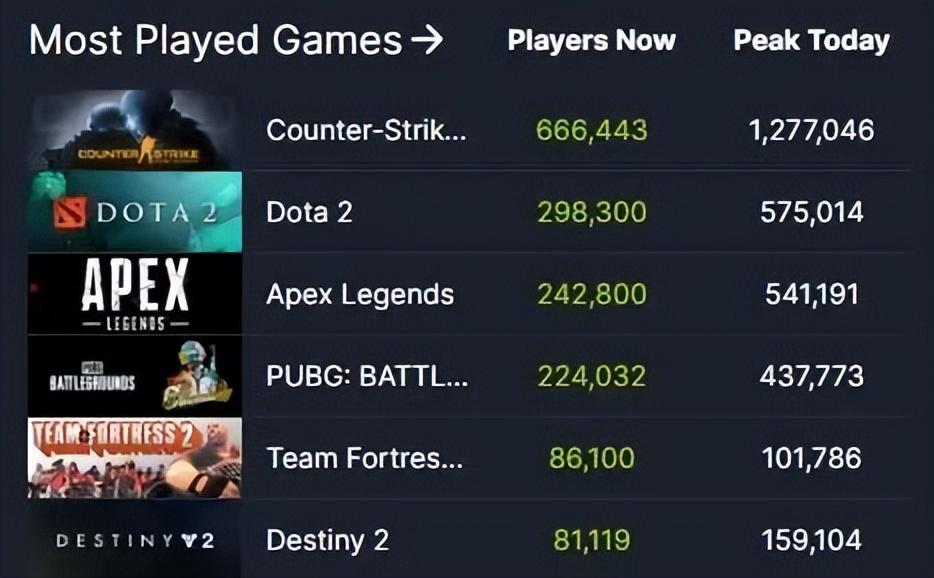The image size is (934, 578).
Task: Open the Destiny 2 title link
Action: click(328, 540)
